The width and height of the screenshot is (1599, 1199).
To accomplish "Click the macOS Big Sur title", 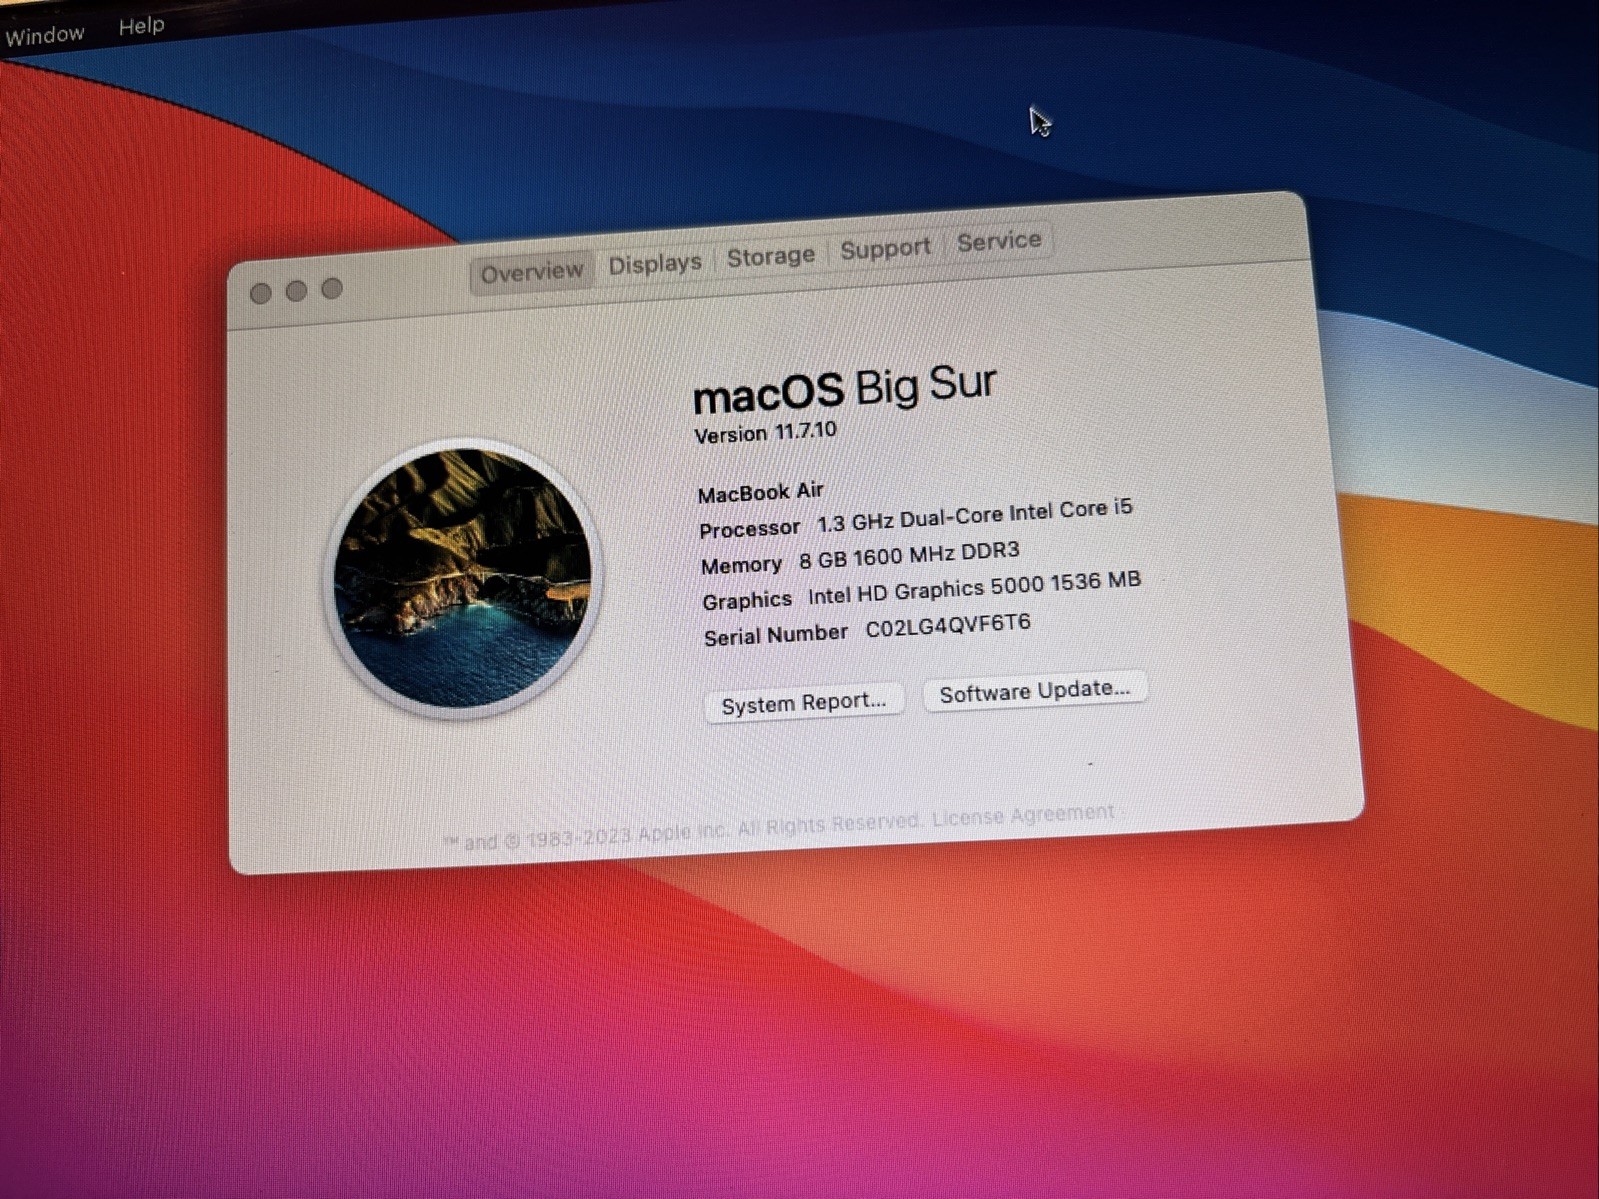I will pos(844,388).
